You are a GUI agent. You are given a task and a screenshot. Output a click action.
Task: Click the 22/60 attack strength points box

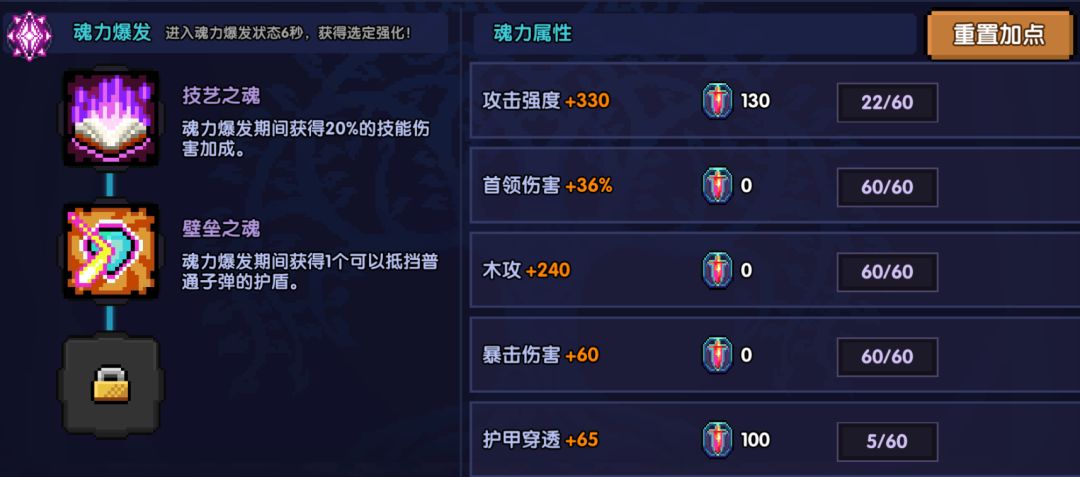(x=887, y=102)
